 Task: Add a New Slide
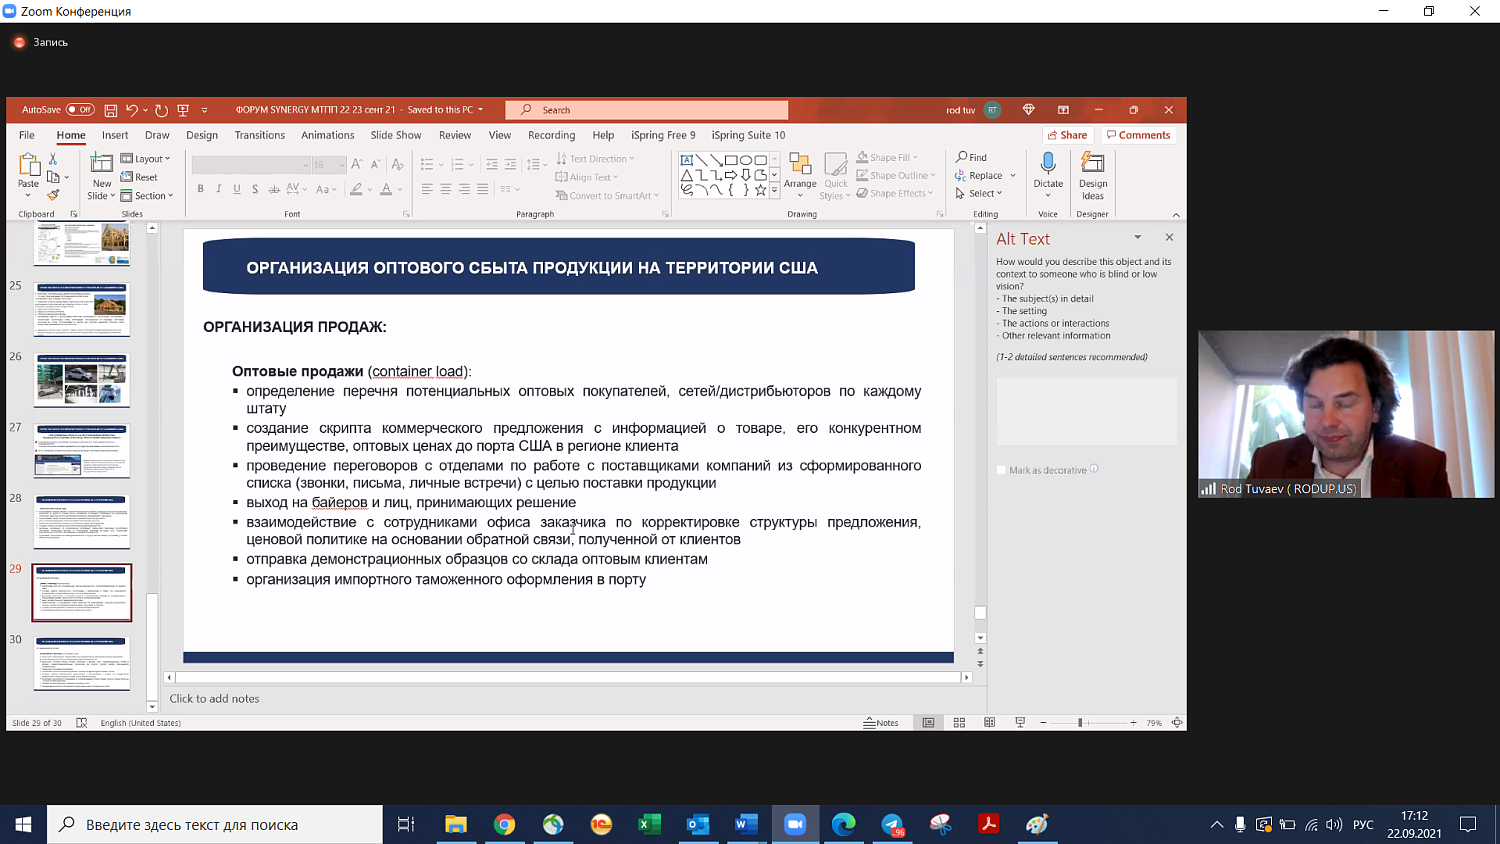tap(102, 176)
